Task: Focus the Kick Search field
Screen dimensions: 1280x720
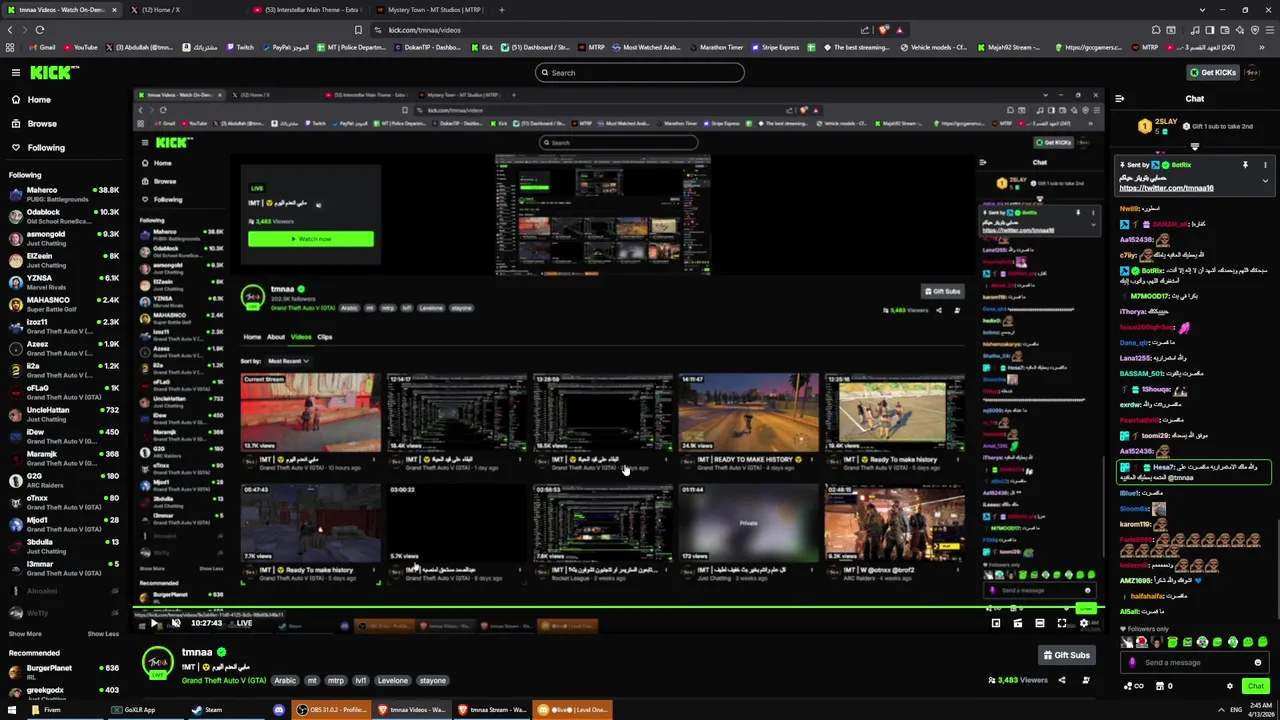Action: pyautogui.click(x=640, y=72)
